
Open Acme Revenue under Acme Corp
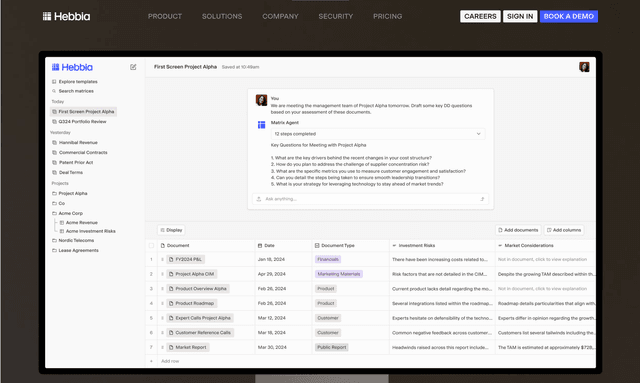tap(79, 223)
